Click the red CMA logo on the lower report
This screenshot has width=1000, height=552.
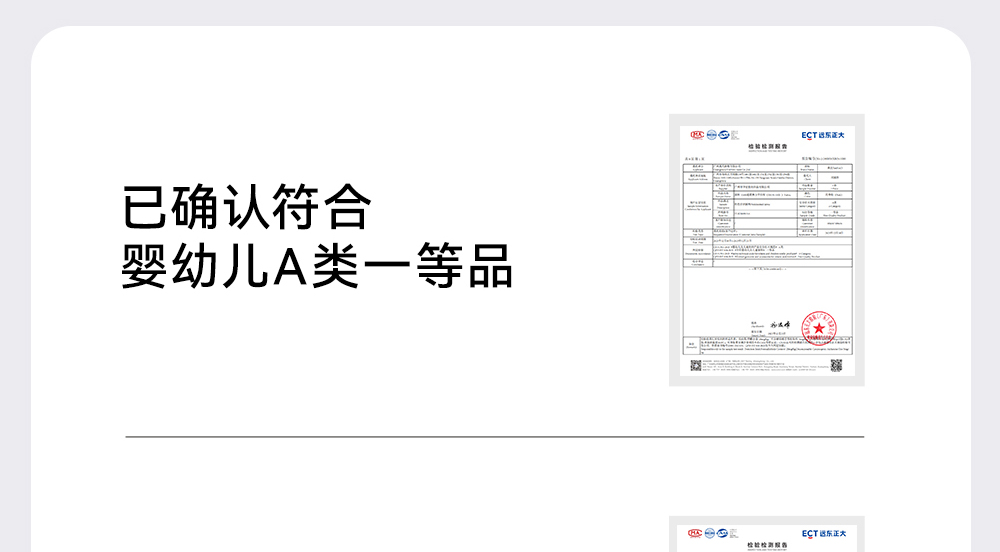coord(696,534)
